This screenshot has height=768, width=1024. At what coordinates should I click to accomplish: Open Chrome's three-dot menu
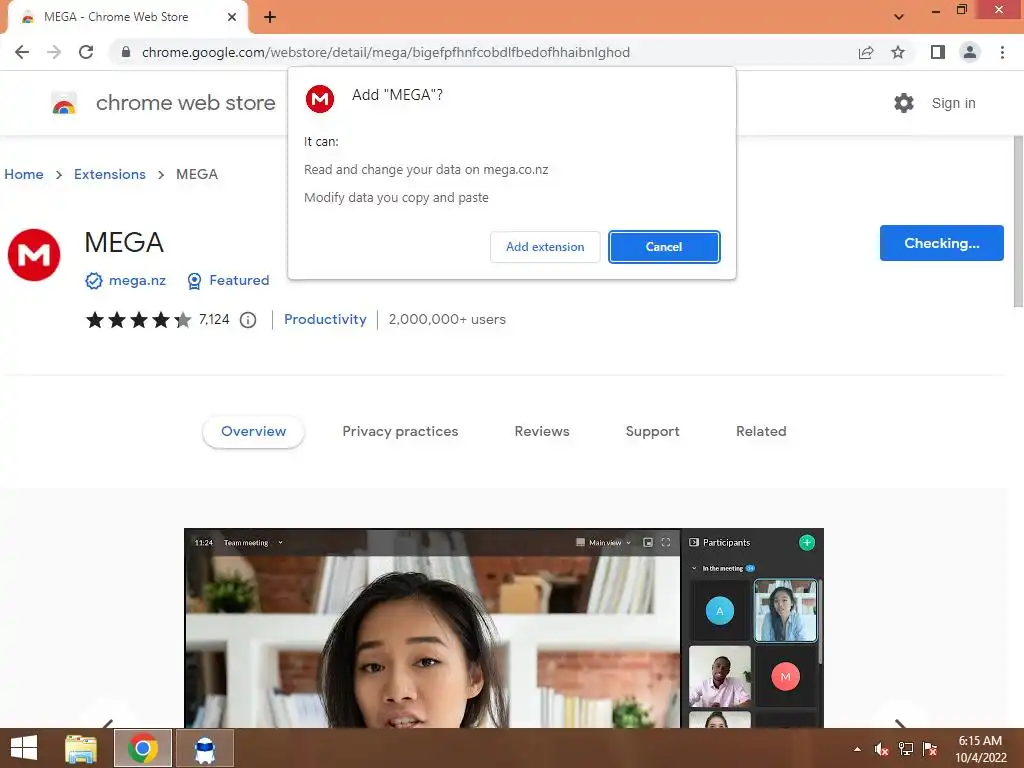[1002, 52]
